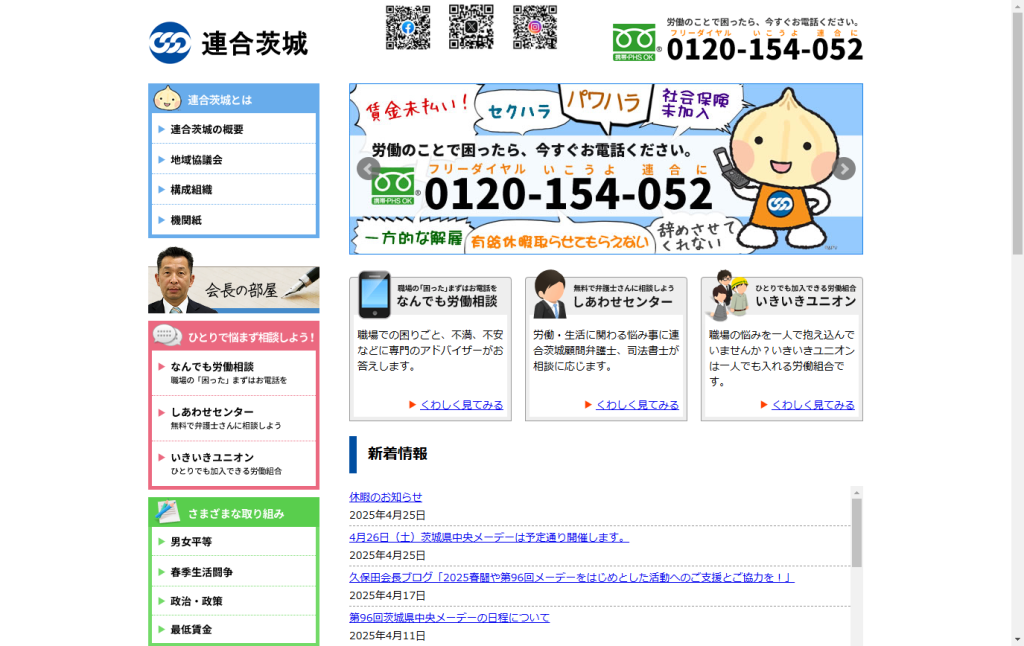Open 構成組織 sidebar item

click(x=191, y=190)
